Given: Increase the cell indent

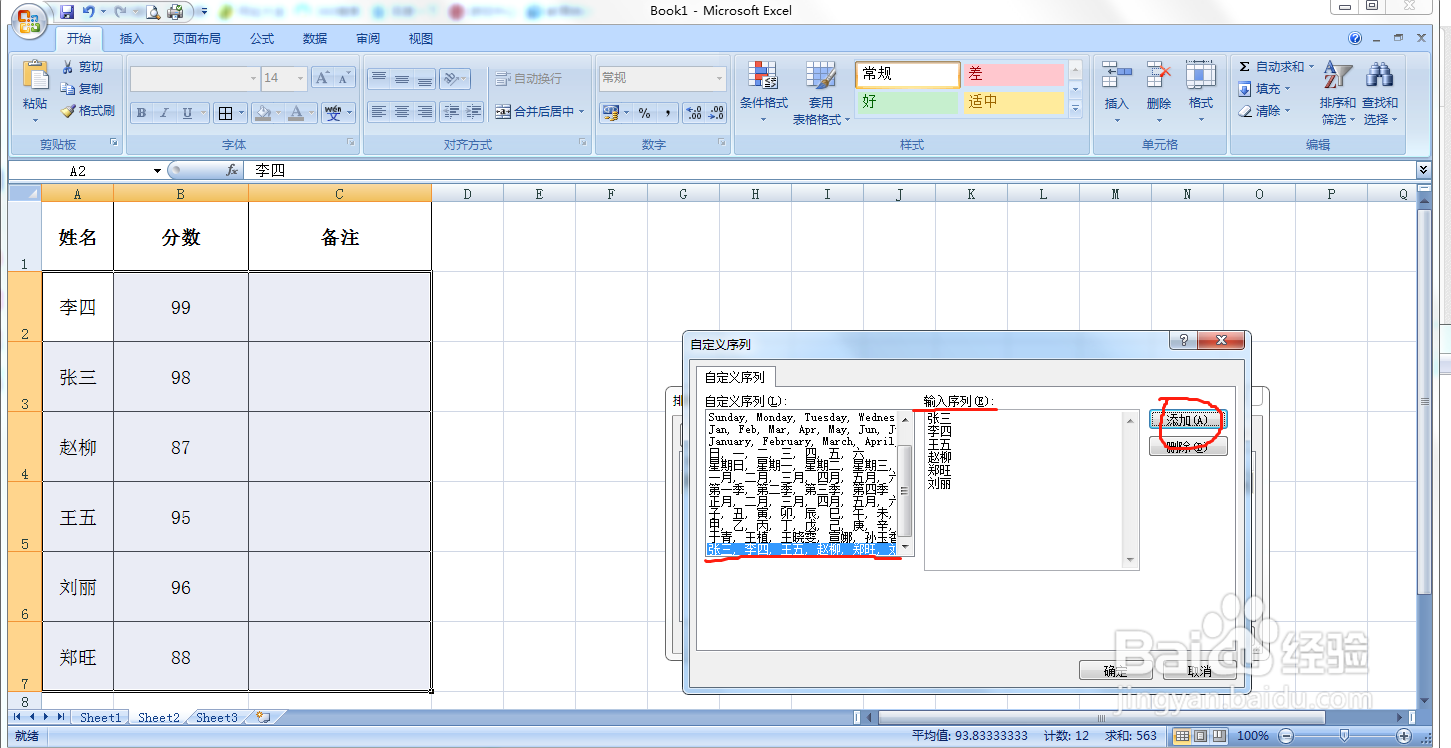Looking at the screenshot, I should coord(474,112).
